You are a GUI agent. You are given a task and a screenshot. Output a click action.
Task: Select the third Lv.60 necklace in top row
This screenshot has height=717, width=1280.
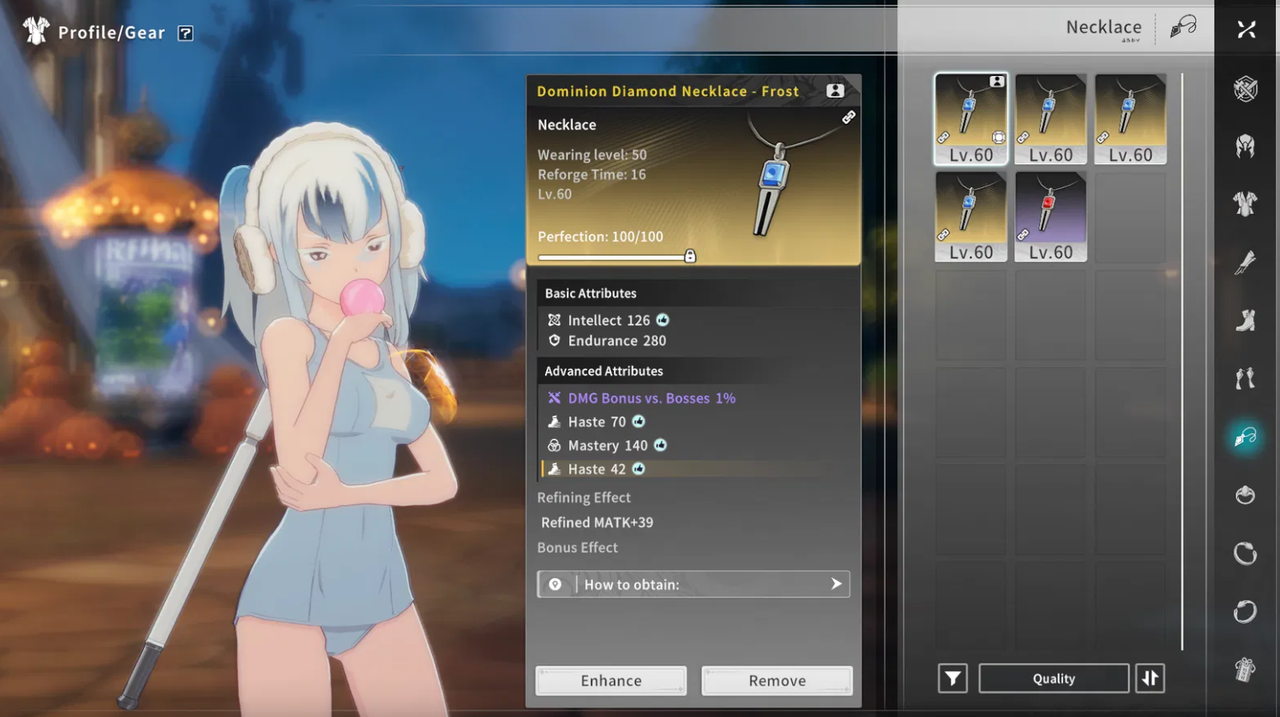coord(1130,119)
